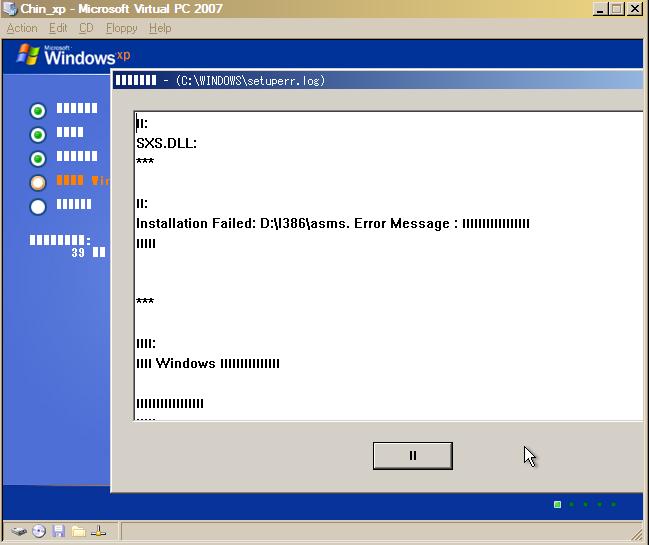Image resolution: width=649 pixels, height=545 pixels.
Task: Click the Windows XP flag logo
Action: [x=28, y=55]
